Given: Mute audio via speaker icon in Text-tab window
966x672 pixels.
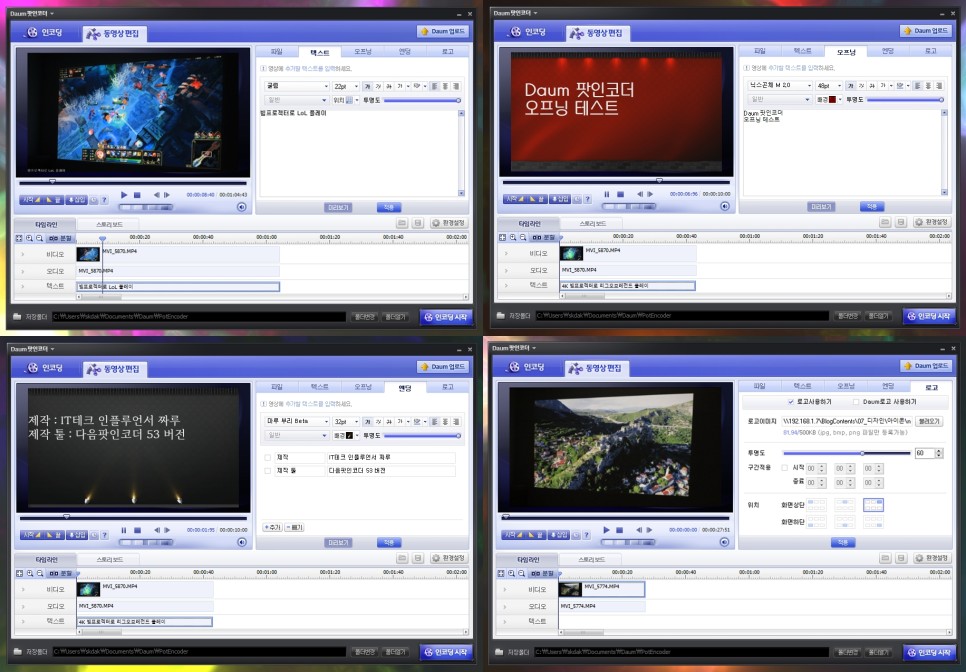Looking at the screenshot, I should pyautogui.click(x=242, y=207).
